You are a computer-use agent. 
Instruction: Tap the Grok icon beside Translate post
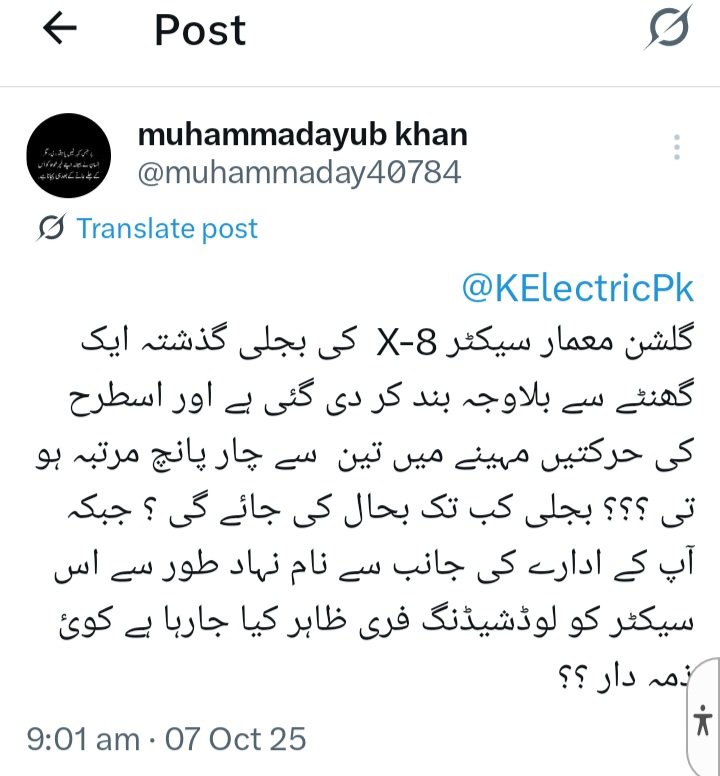point(51,228)
